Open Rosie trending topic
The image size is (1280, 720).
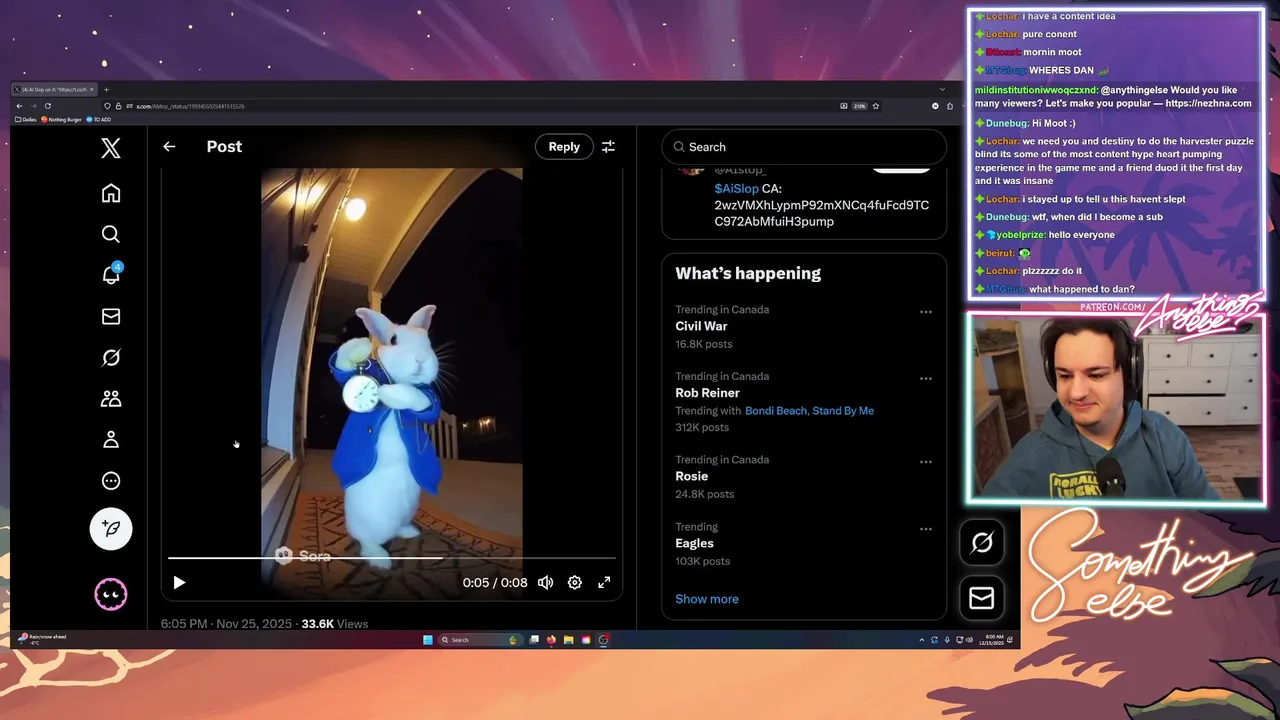(691, 476)
